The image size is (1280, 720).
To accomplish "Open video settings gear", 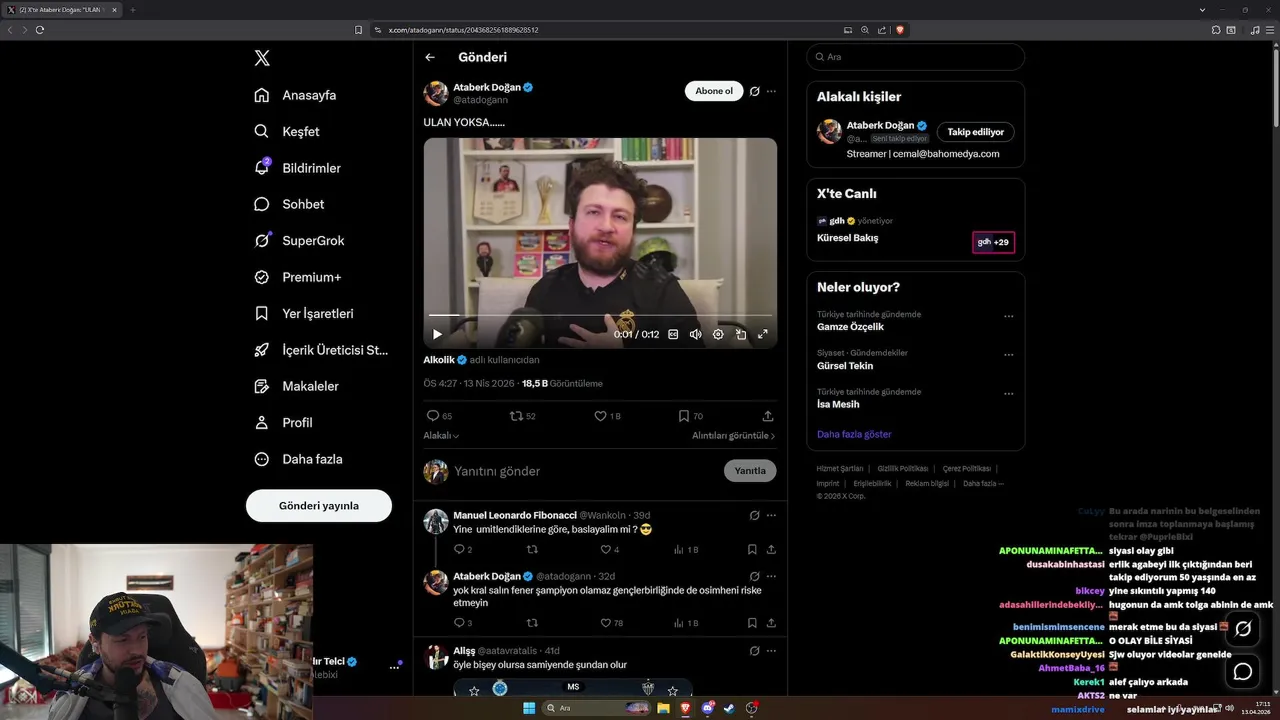I will pos(718,334).
